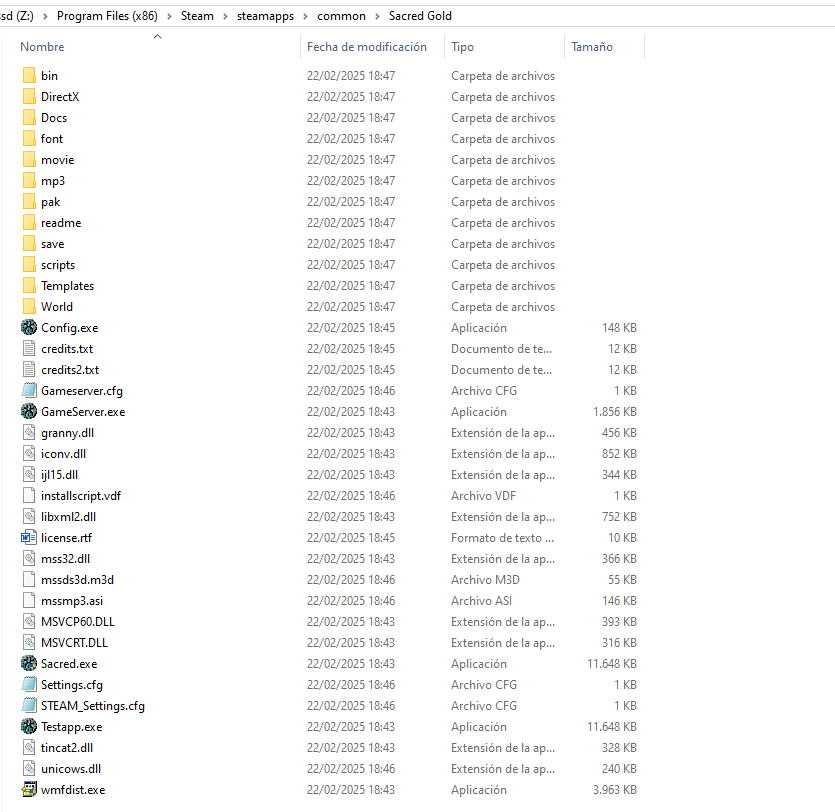835x812 pixels.
Task: Click the installscript.vdf blank file icon
Action: click(x=29, y=496)
